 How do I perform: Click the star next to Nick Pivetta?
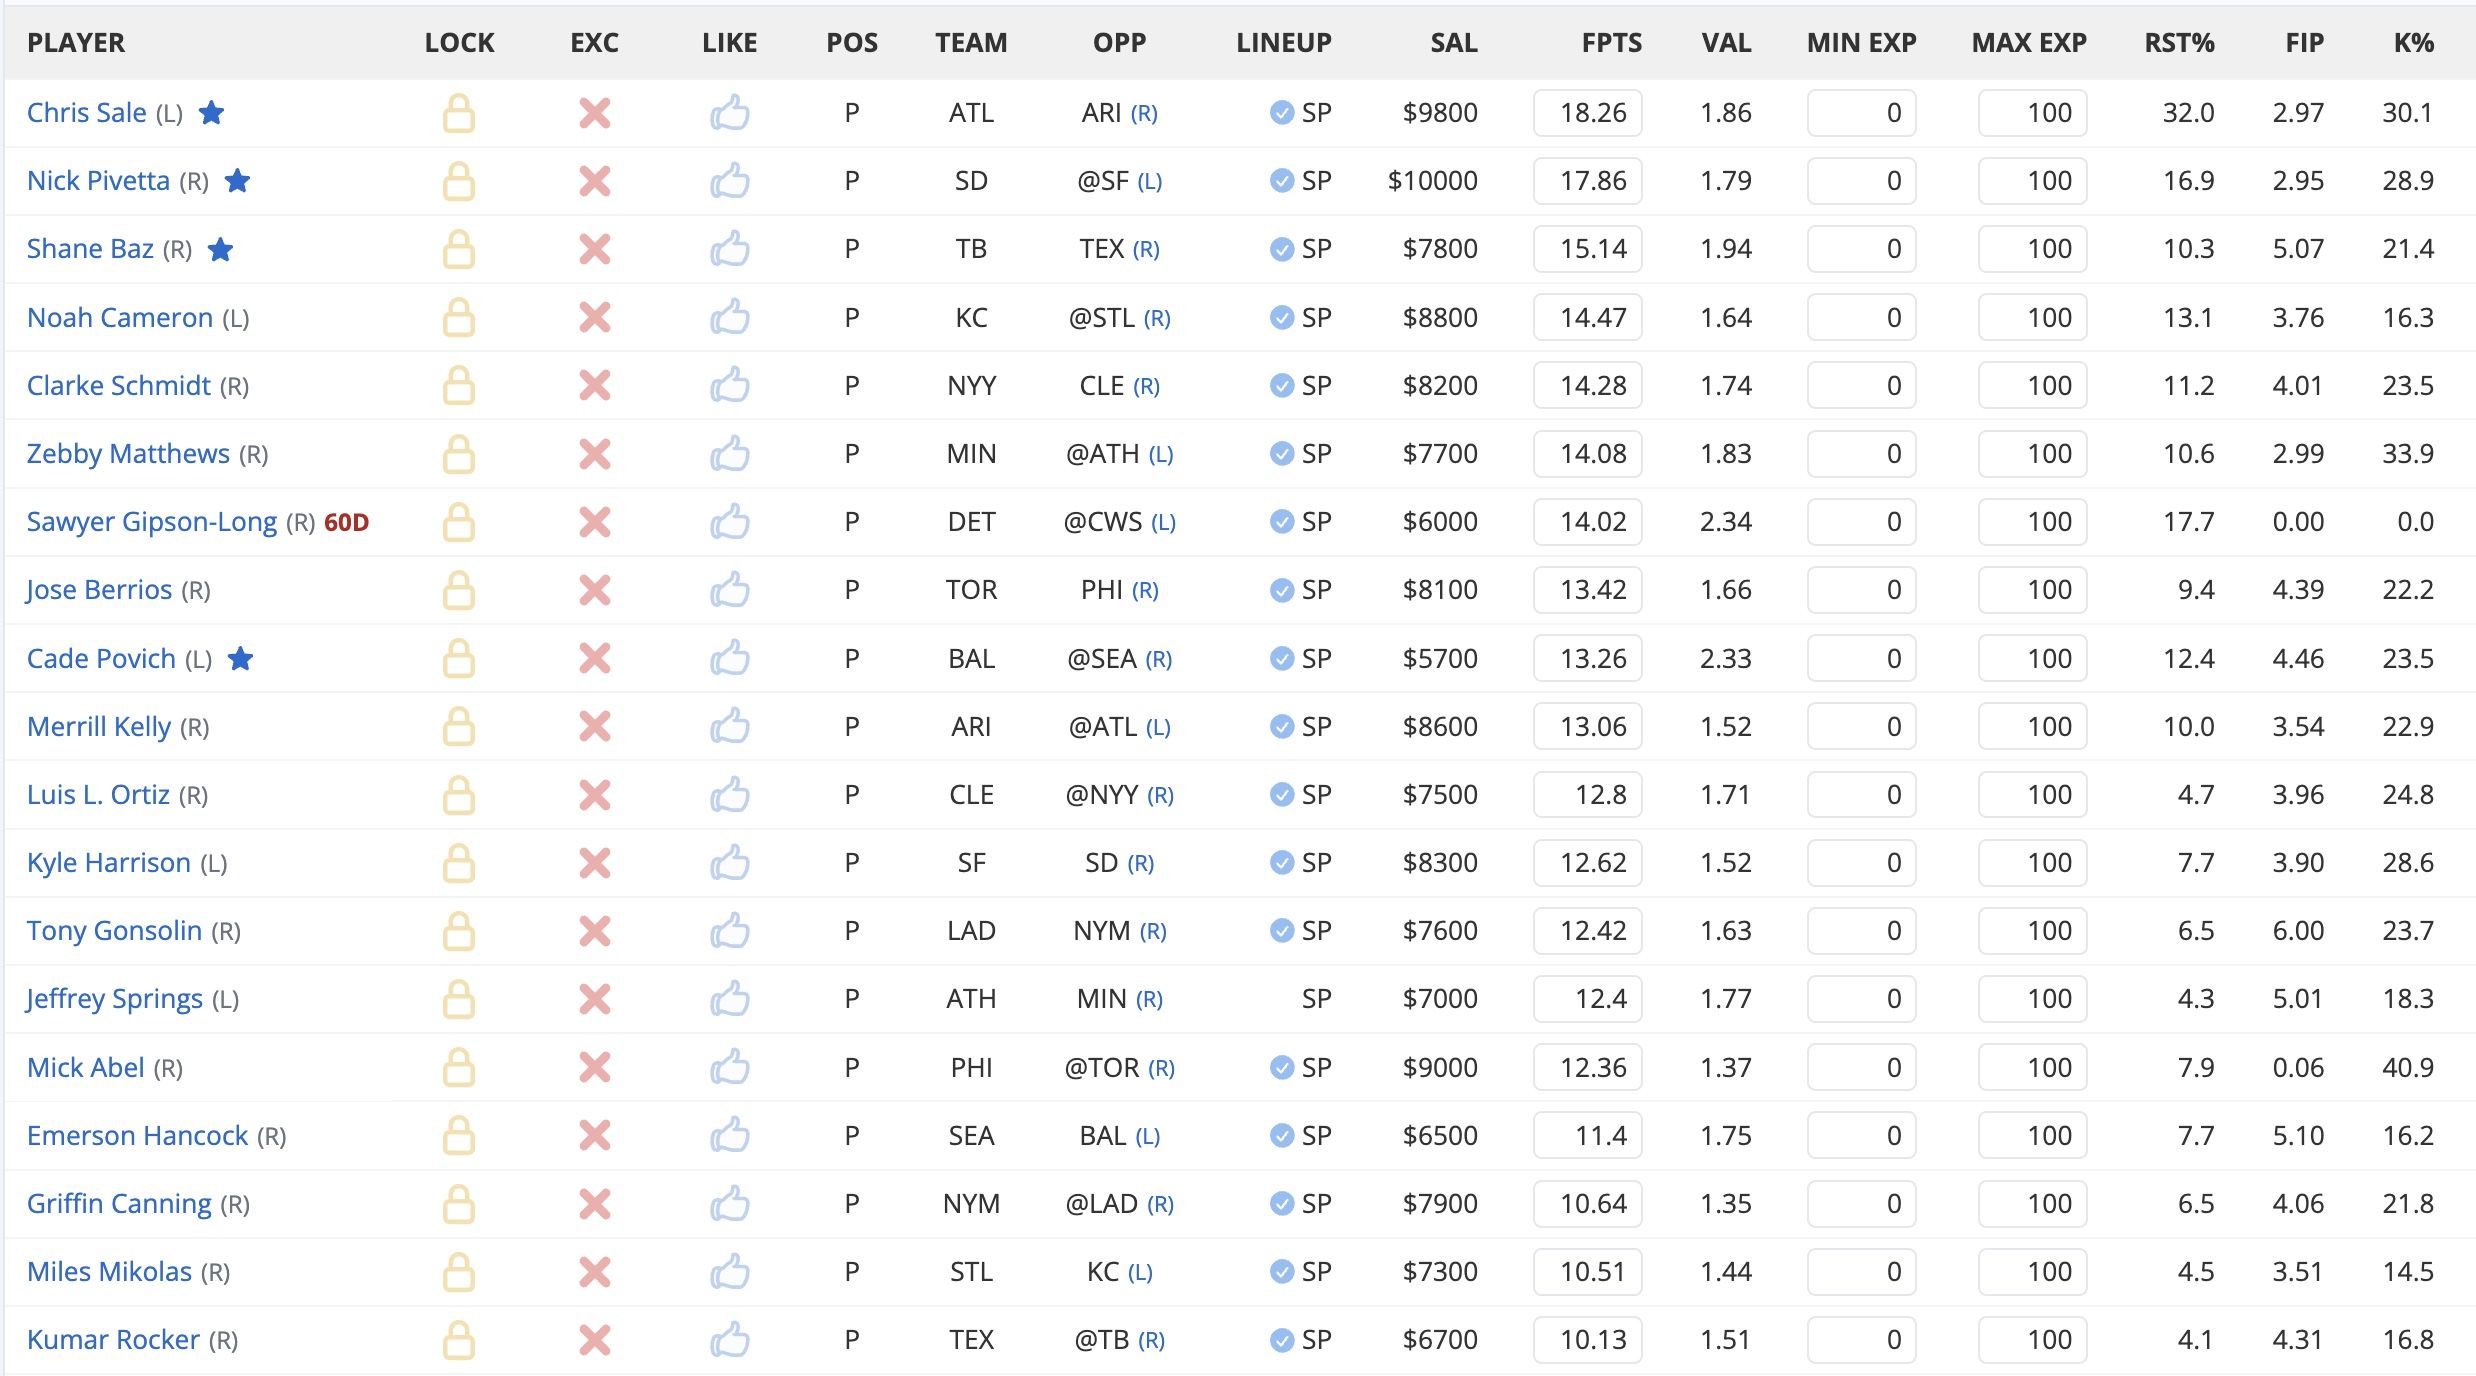pos(237,180)
